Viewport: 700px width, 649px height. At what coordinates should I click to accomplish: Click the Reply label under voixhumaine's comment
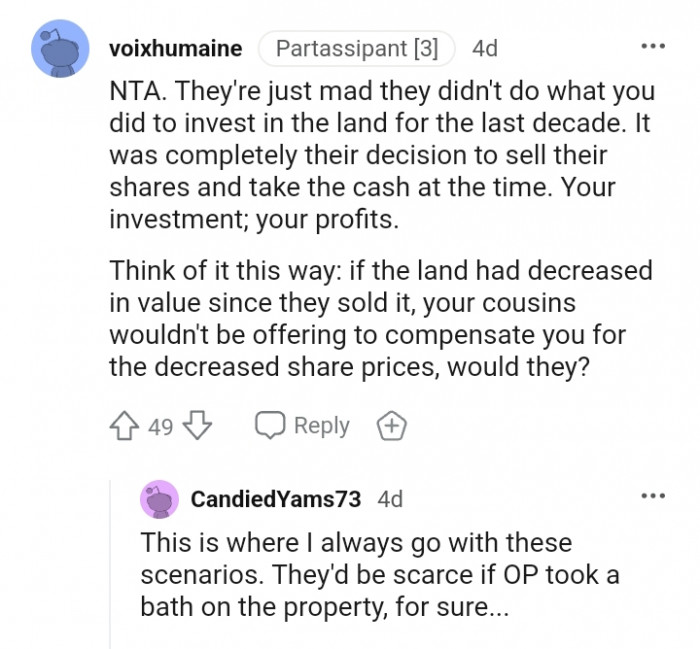coord(321,426)
